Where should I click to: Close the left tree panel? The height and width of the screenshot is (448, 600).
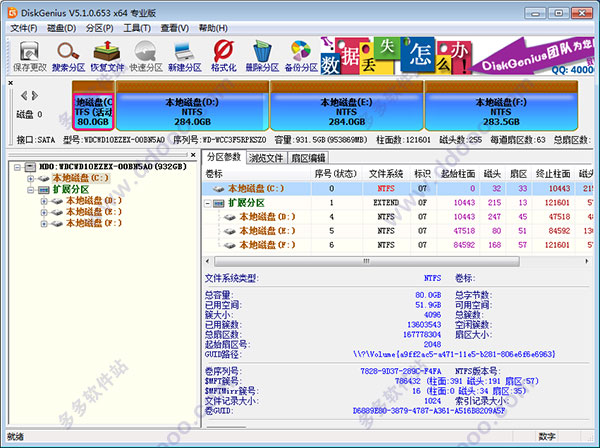coord(193,155)
